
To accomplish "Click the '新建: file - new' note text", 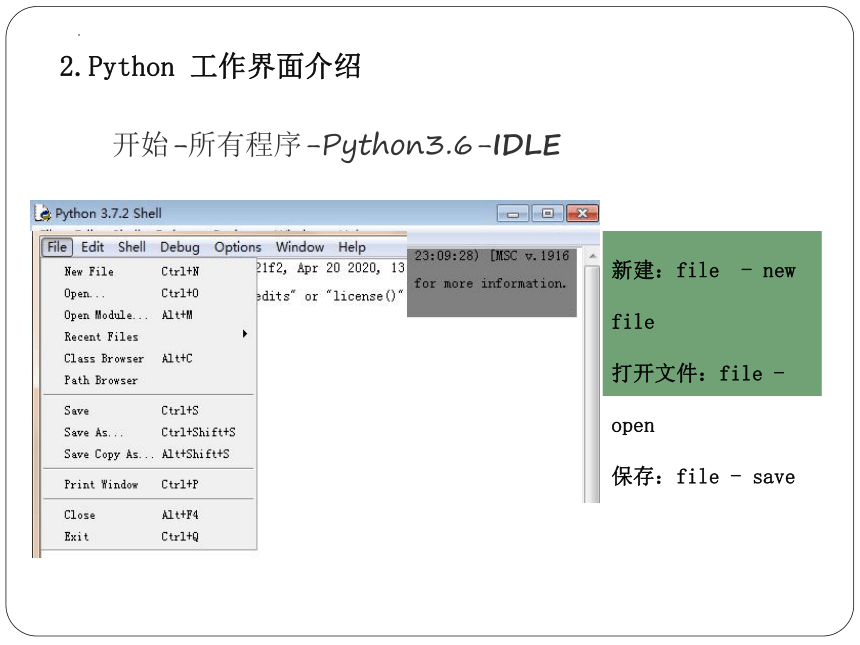I will coord(703,270).
